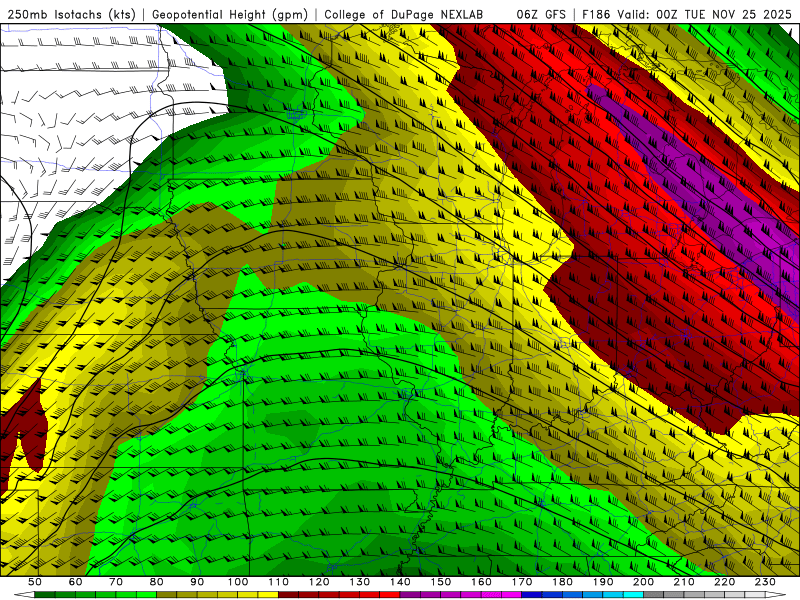This screenshot has height=600, width=800.
Task: Click the '50' value on the color scale
Action: point(34,582)
